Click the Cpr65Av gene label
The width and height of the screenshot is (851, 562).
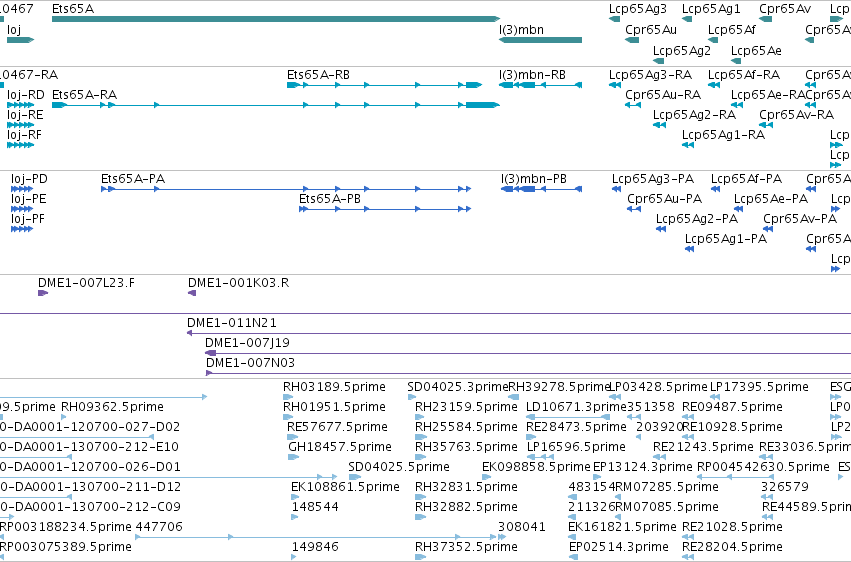[785, 9]
